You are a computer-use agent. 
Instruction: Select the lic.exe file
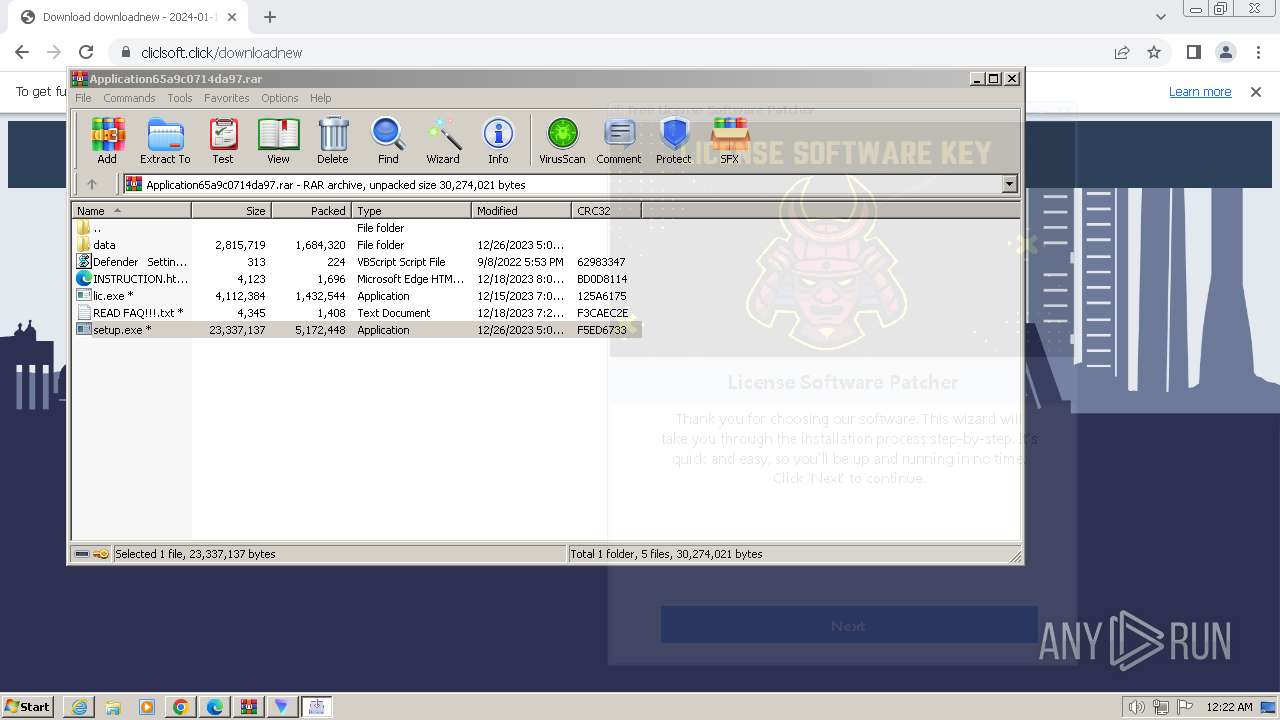[357, 296]
